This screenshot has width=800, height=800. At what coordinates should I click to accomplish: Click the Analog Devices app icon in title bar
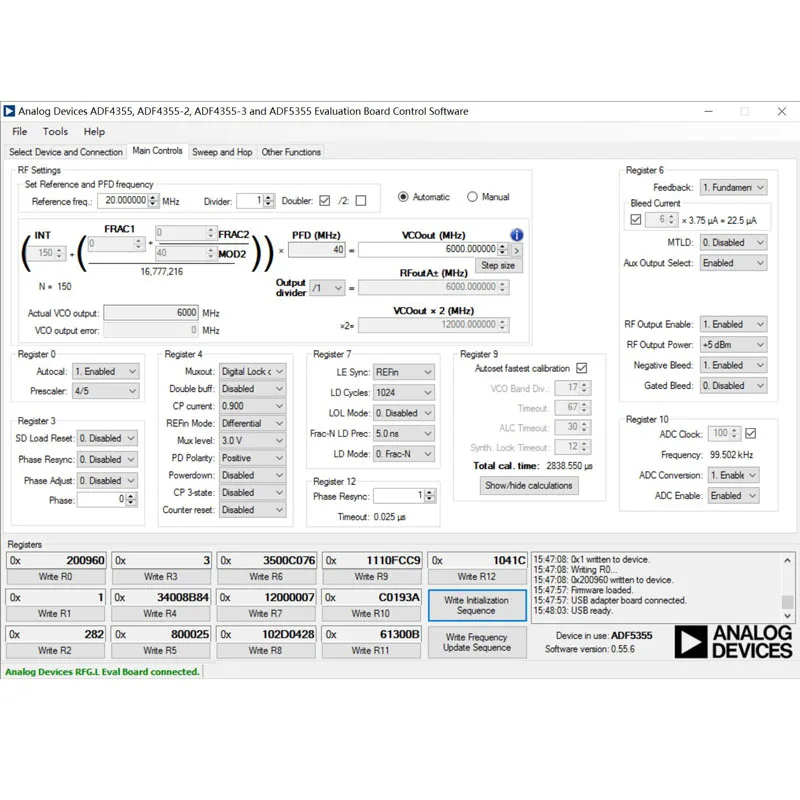9,111
